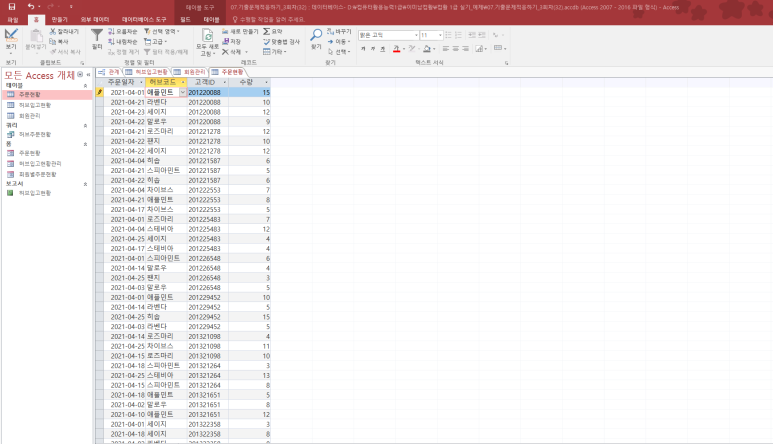773x444 pixels.
Task: Click the alternate row color button
Action: click(500, 48)
